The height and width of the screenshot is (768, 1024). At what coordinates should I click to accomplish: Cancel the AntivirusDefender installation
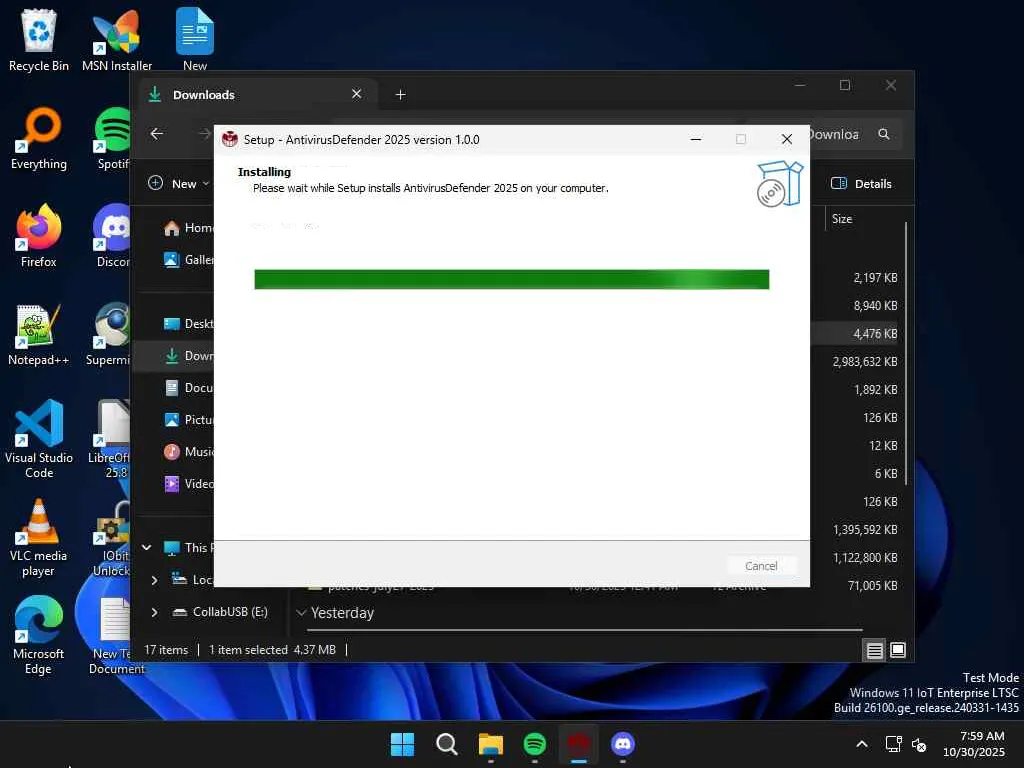pyautogui.click(x=761, y=566)
